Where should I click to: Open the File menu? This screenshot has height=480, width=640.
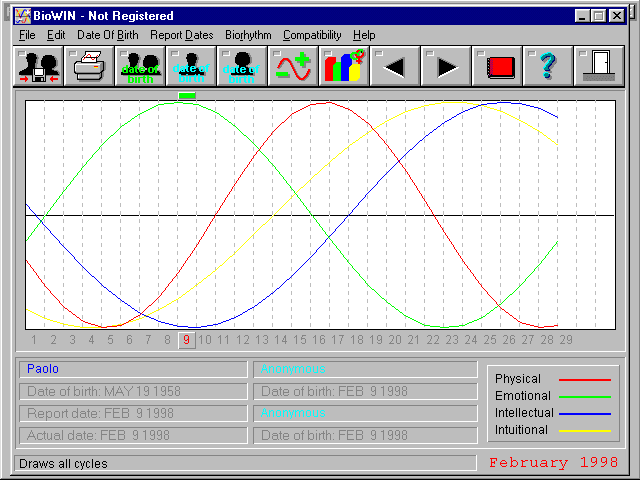pos(27,35)
